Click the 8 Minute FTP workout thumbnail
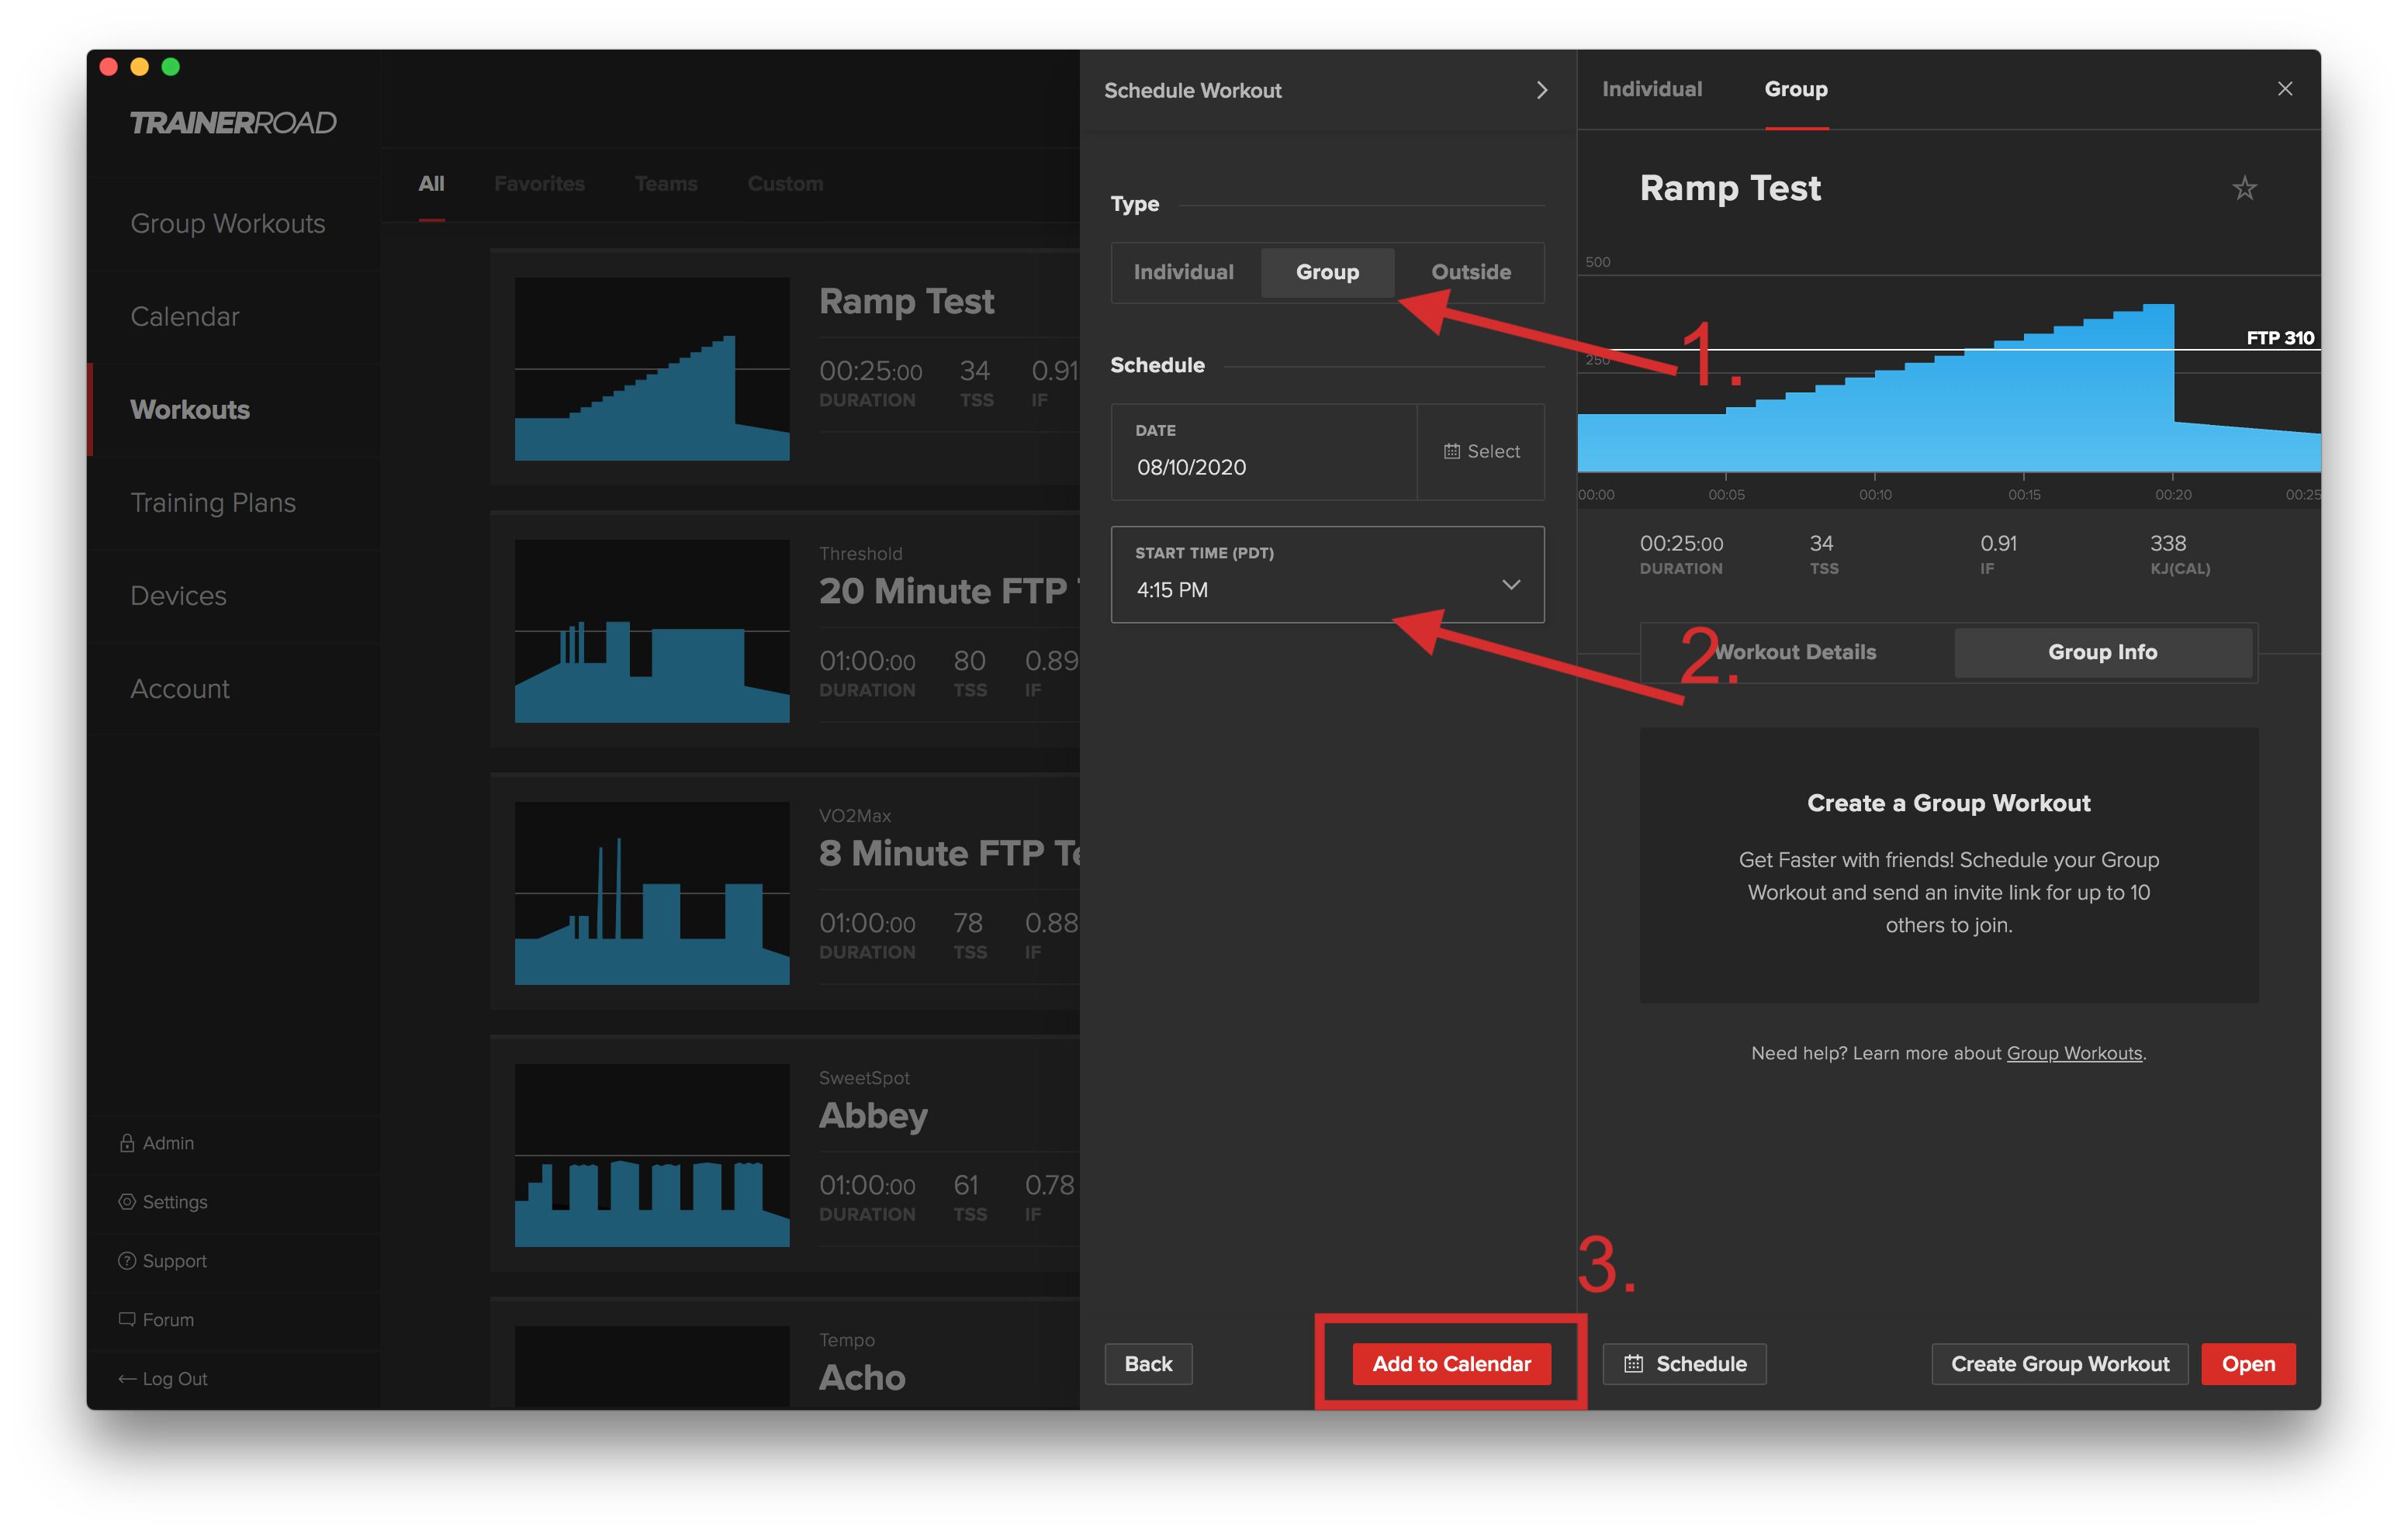The height and width of the screenshot is (1534, 2408). (652, 893)
